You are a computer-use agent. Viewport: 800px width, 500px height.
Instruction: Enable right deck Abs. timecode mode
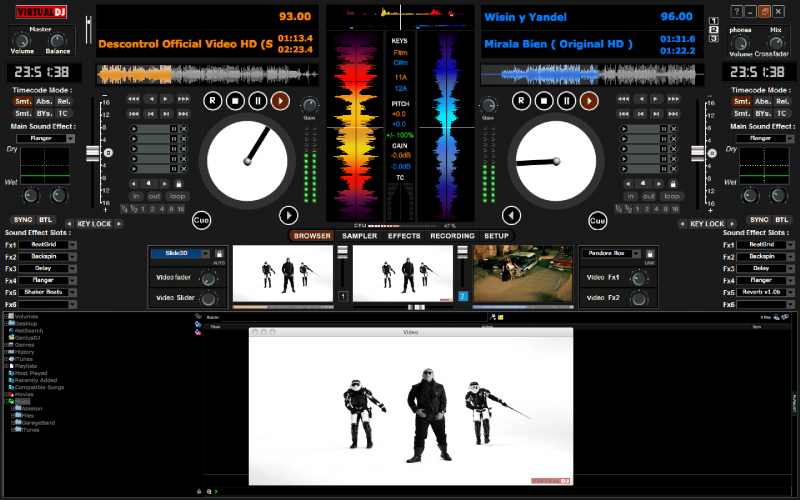[x=763, y=102]
